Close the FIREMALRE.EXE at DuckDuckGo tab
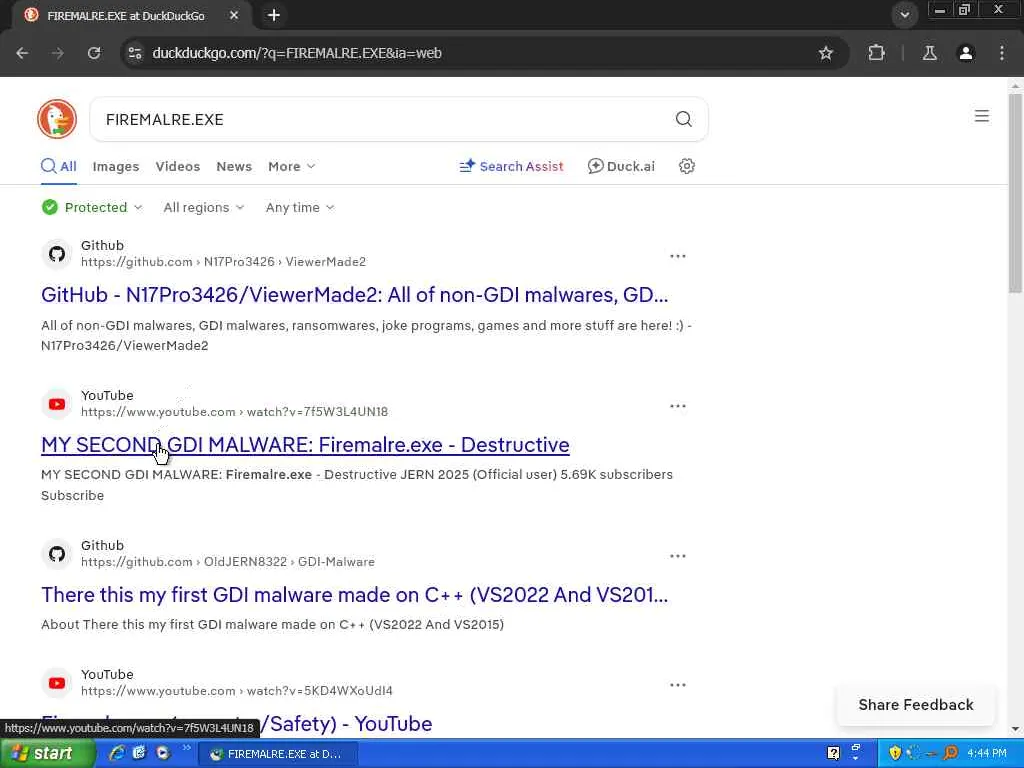 (x=234, y=15)
